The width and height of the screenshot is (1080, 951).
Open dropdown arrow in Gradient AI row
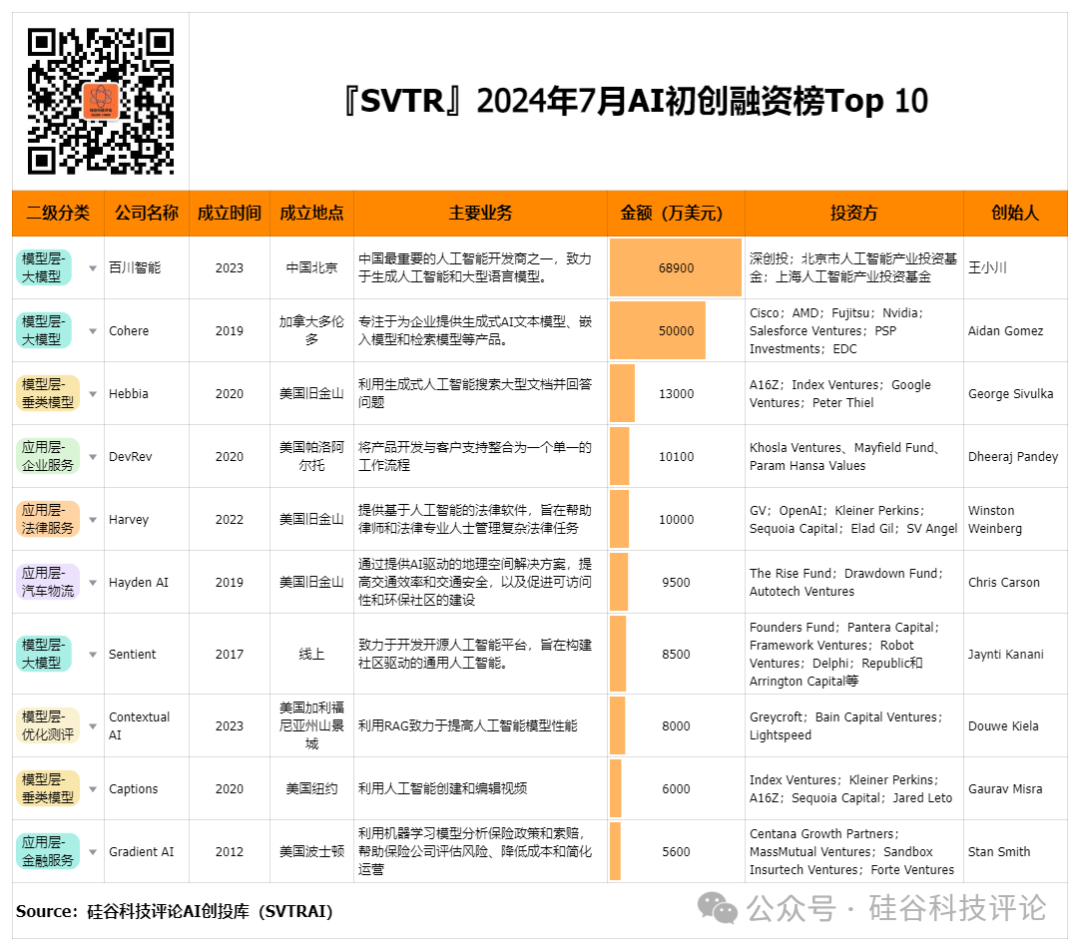[93, 852]
